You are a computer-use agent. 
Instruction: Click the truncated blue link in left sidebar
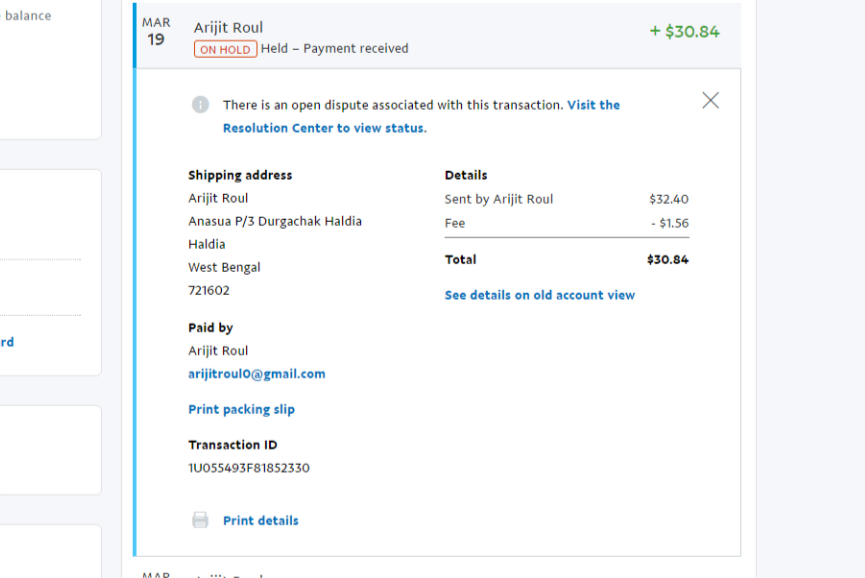click(x=7, y=342)
